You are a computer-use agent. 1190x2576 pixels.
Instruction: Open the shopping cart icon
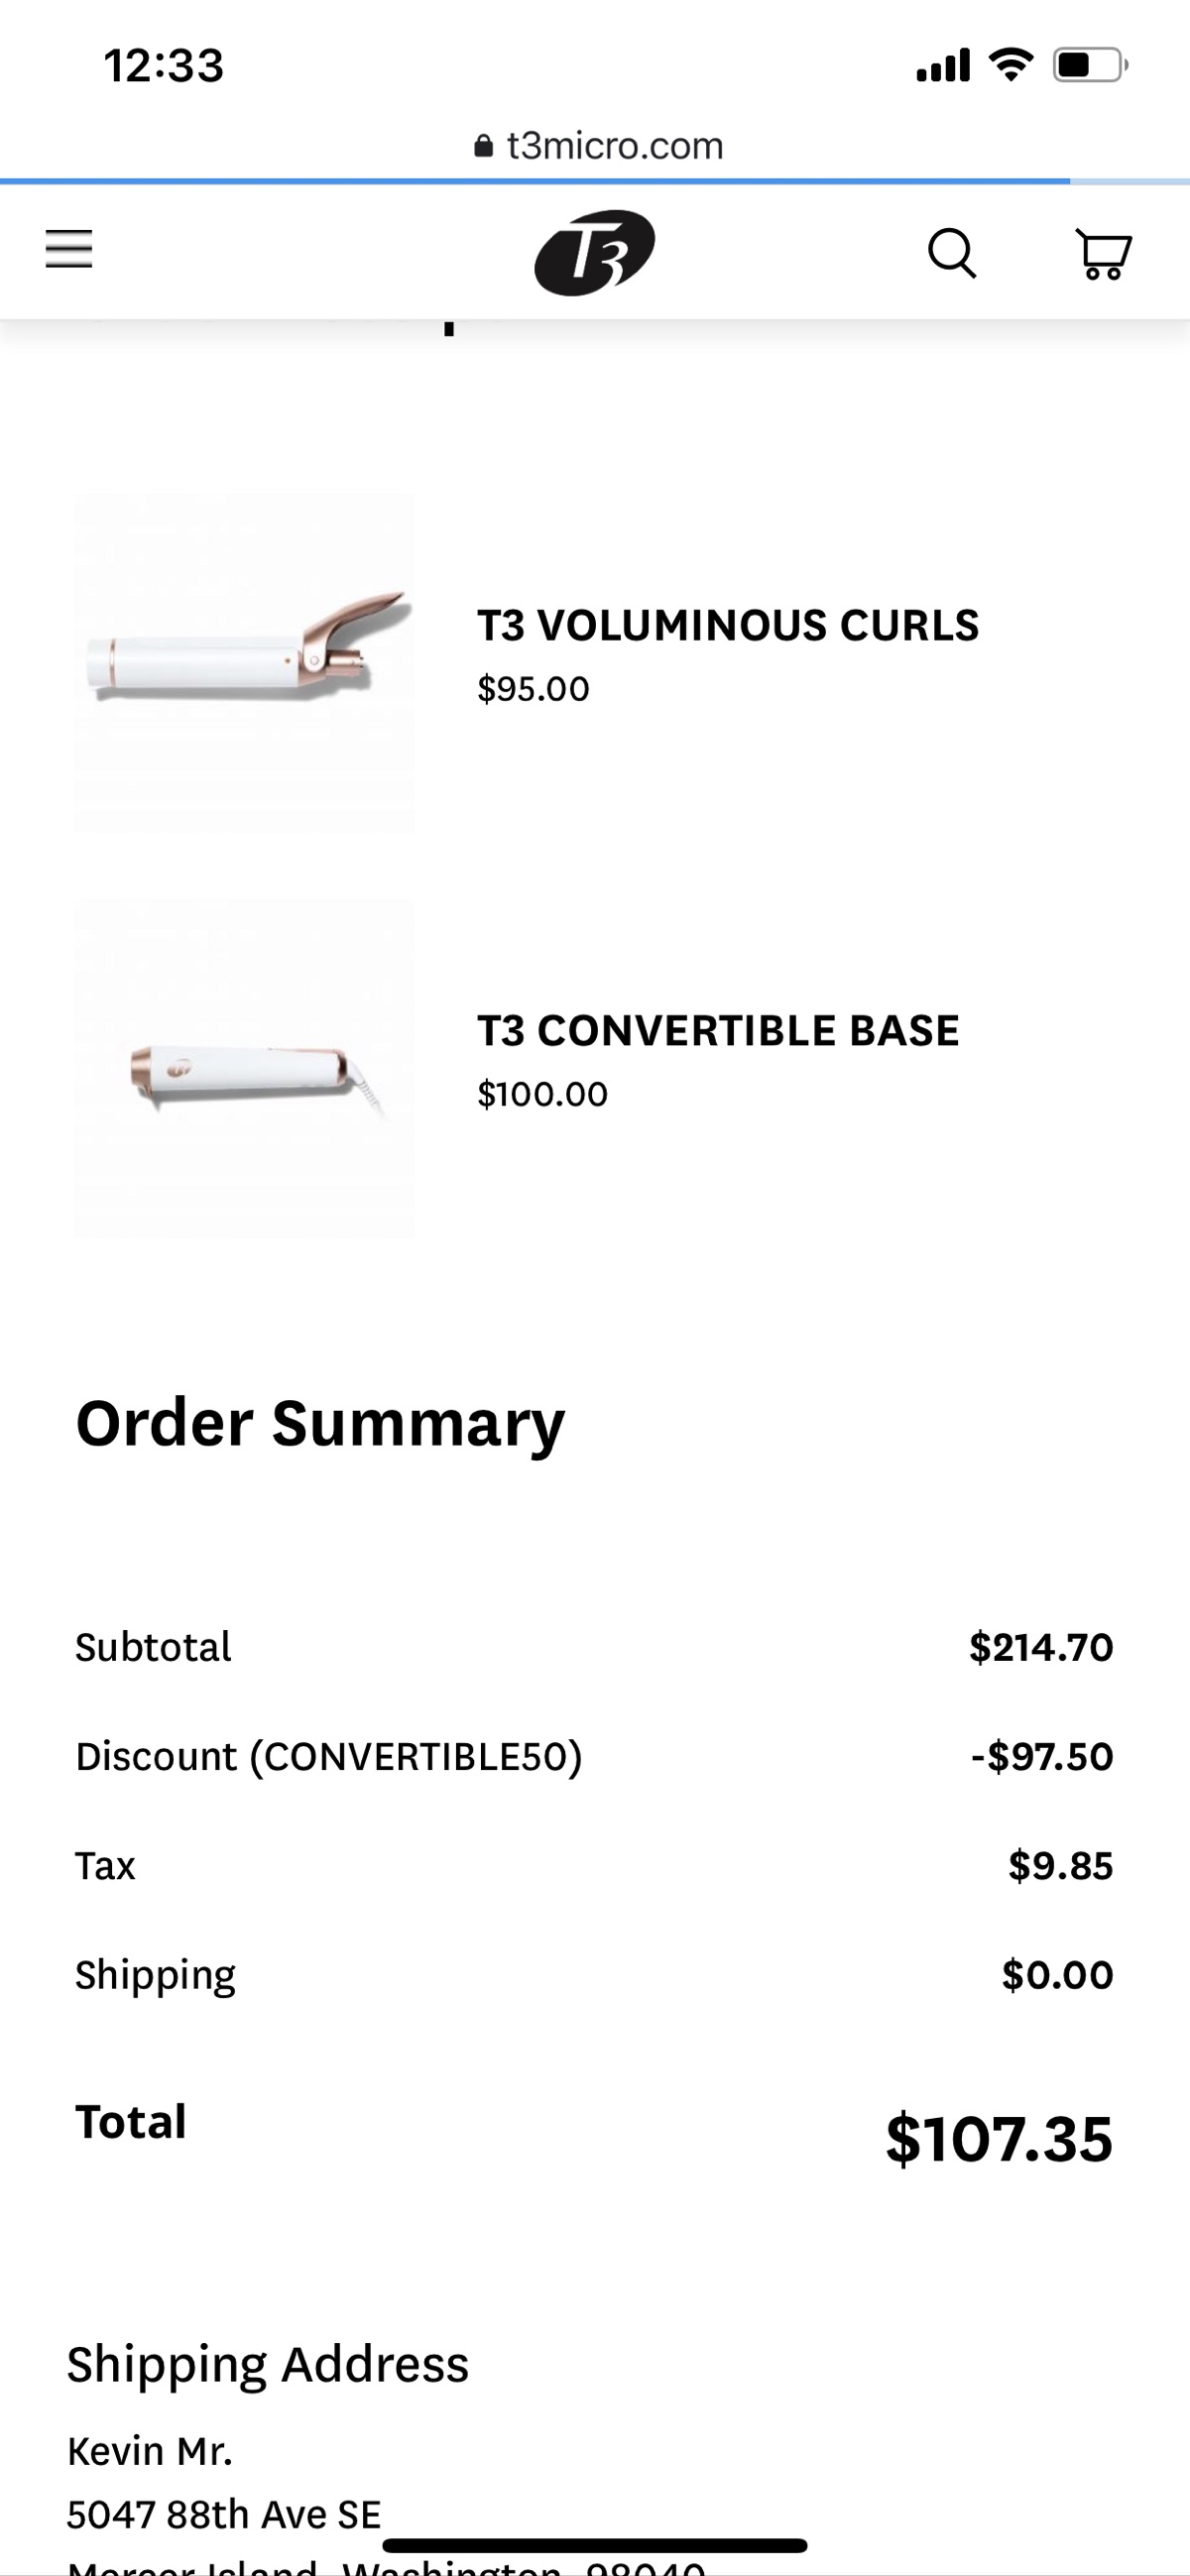click(1103, 254)
